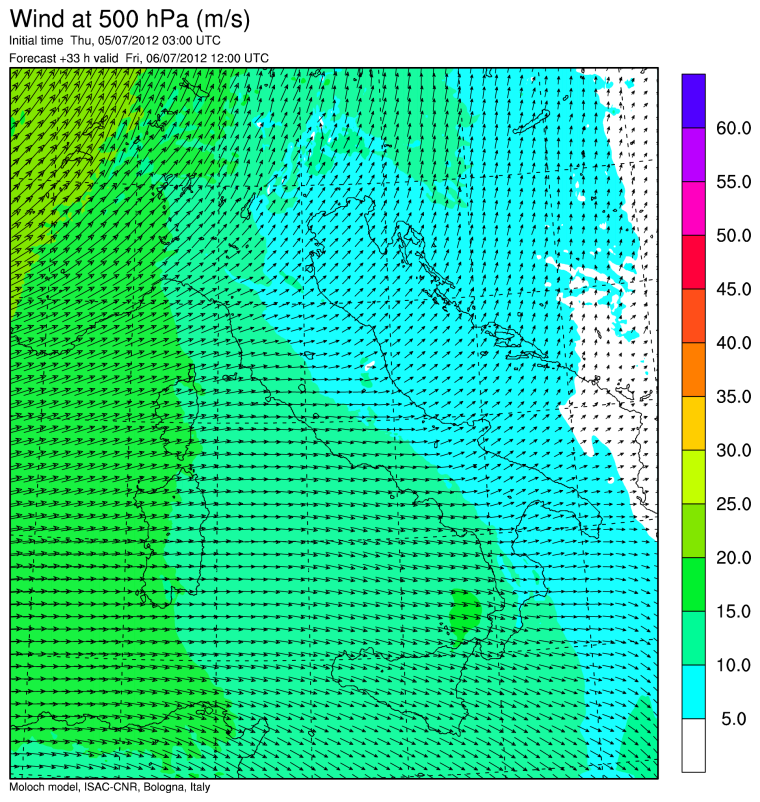760x802 pixels.
Task: Click the 5.0 label on the color scale
Action: point(733,719)
